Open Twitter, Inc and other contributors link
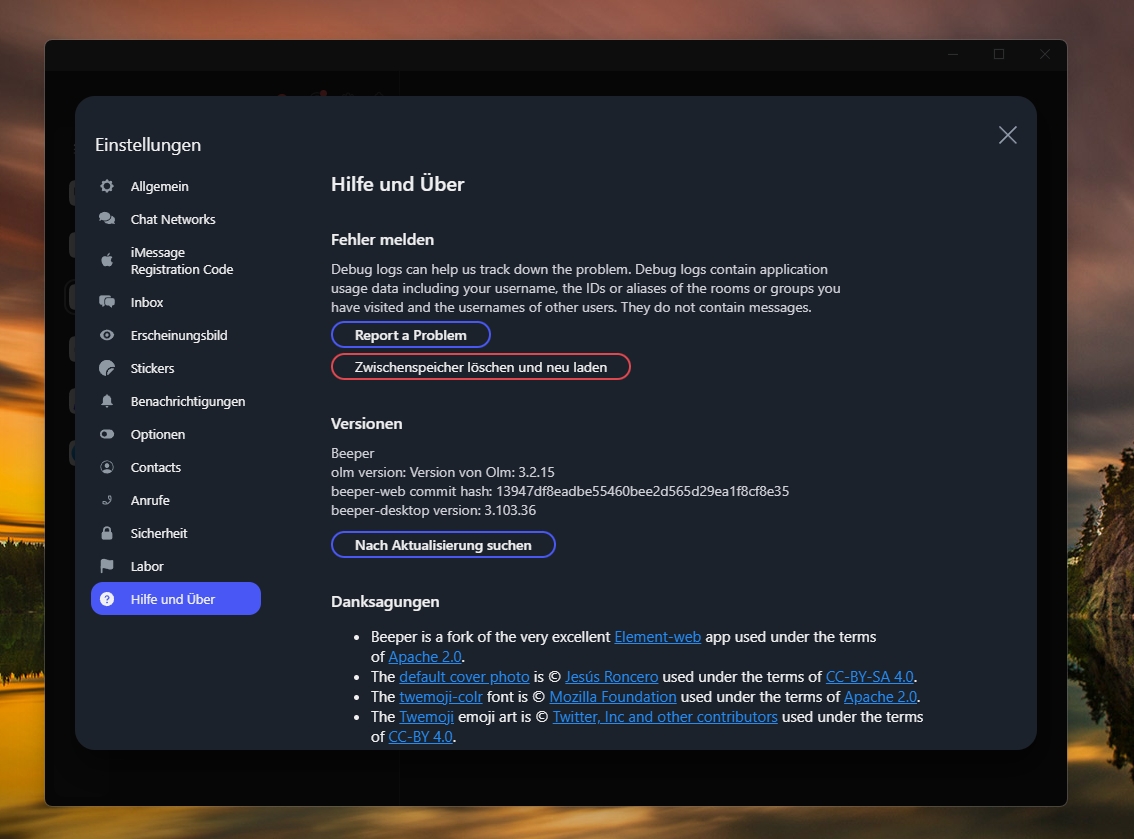 click(x=665, y=717)
